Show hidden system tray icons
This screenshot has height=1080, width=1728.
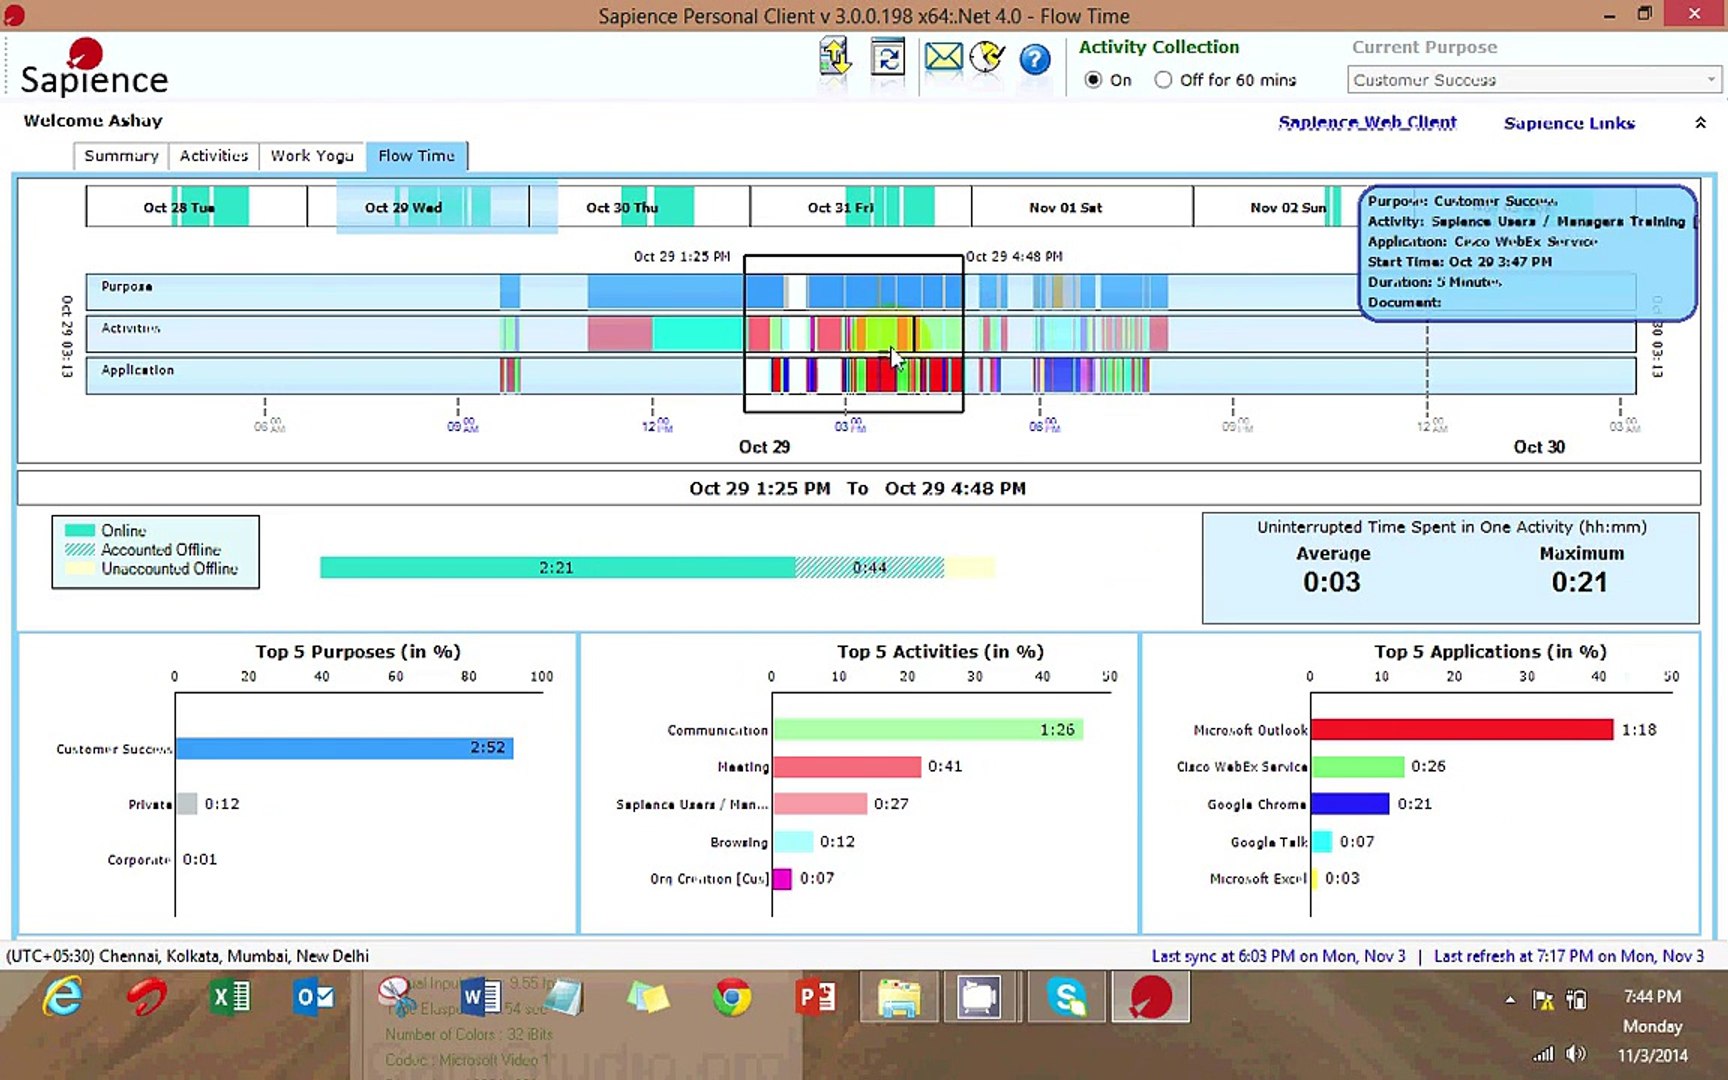[1510, 999]
